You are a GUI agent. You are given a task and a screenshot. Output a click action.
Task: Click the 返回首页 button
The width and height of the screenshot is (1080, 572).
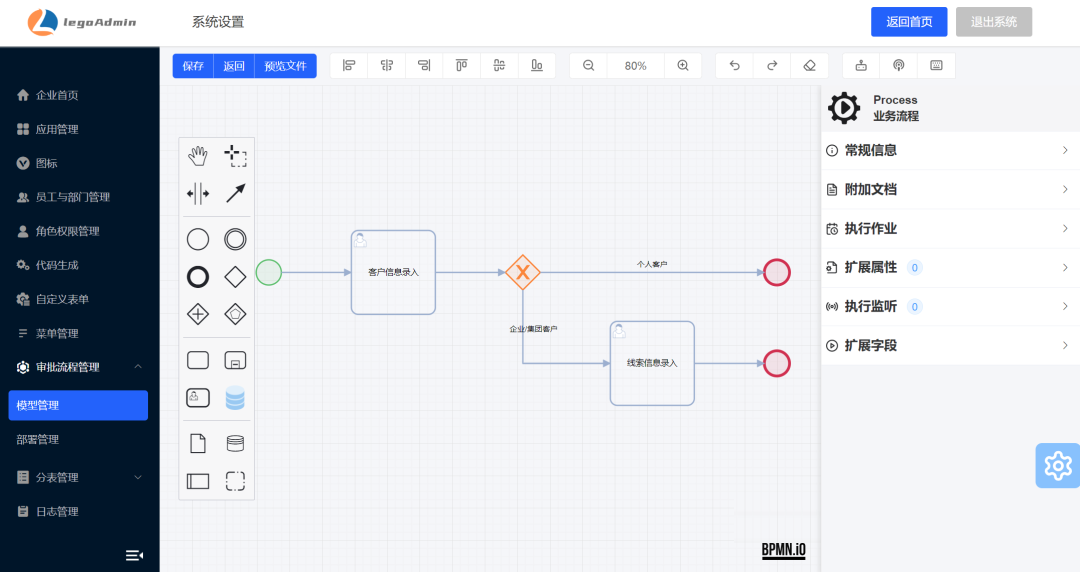[909, 22]
